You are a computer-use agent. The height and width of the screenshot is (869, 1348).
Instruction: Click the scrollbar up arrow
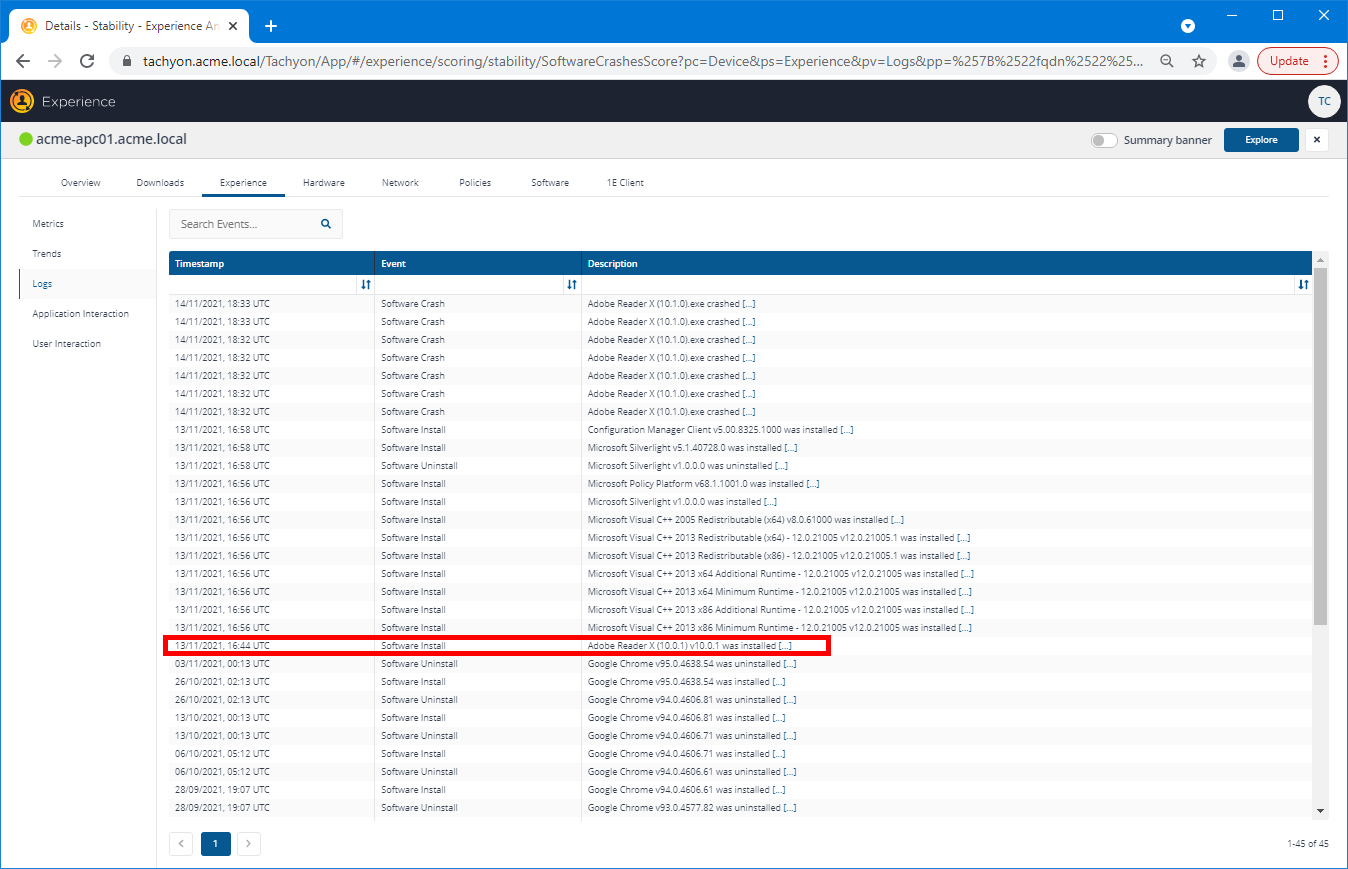pos(1320,258)
